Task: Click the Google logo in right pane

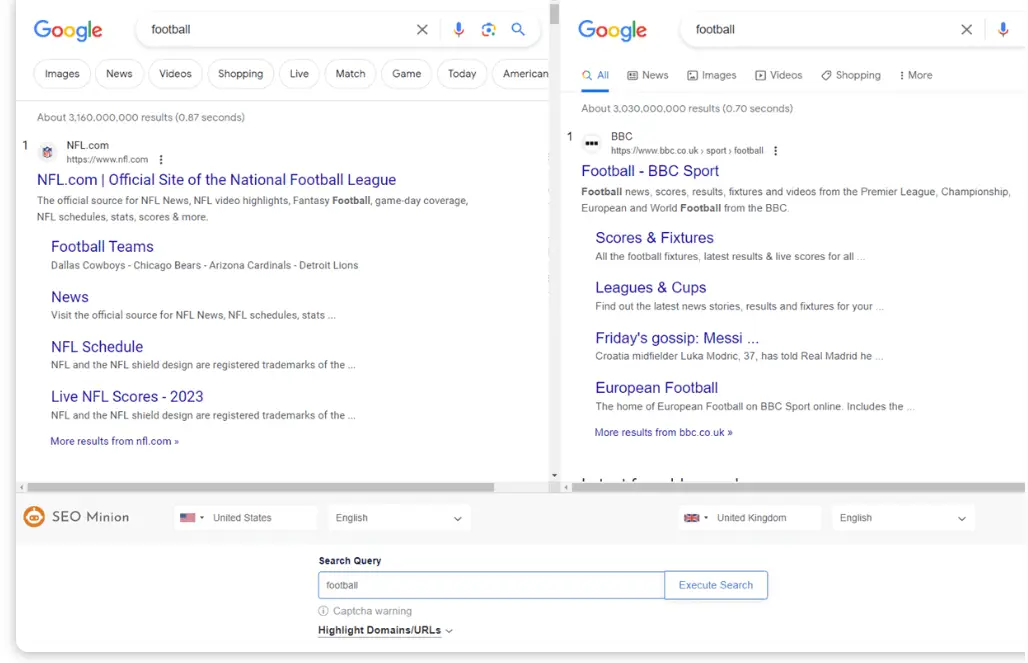Action: (612, 30)
